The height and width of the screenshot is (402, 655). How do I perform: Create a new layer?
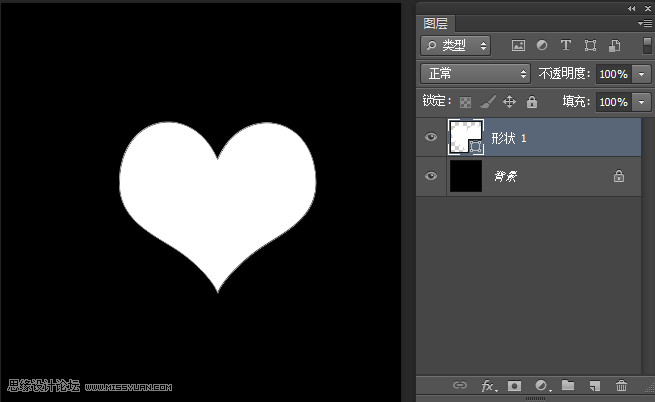coord(594,385)
